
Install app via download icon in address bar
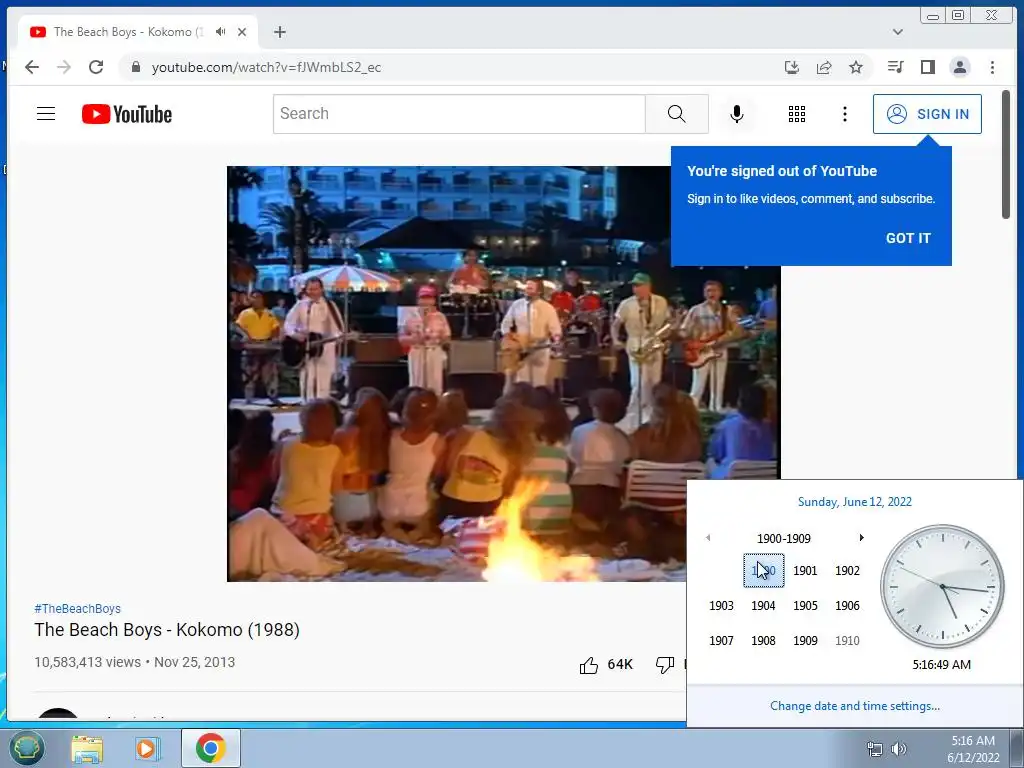point(792,67)
